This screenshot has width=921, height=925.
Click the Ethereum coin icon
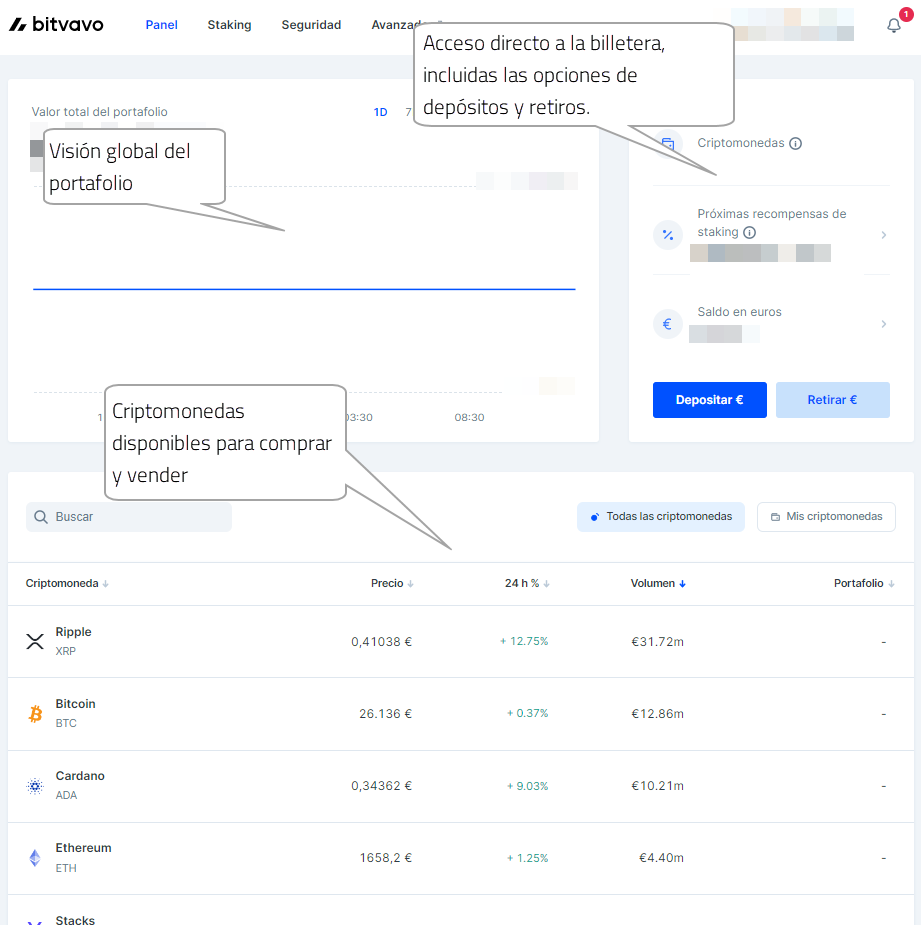(x=35, y=858)
